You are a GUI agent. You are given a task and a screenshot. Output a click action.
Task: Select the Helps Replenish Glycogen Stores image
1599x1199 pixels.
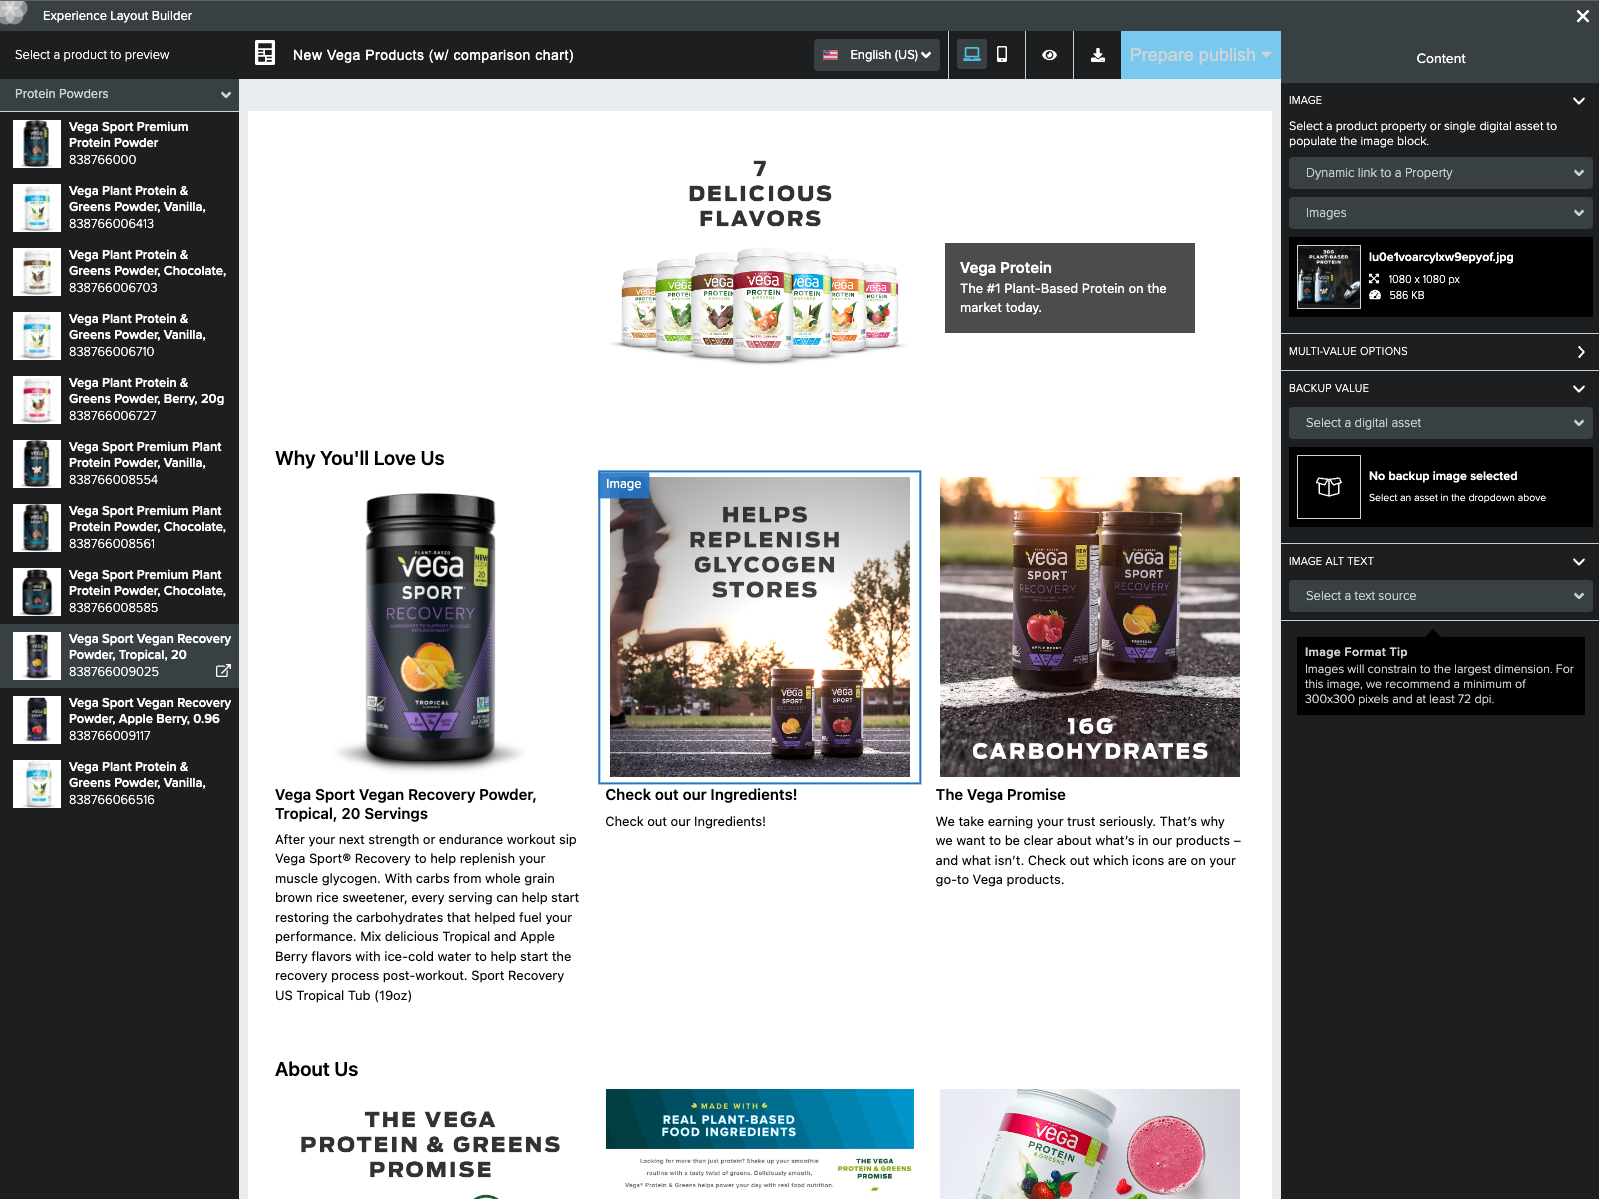[760, 627]
